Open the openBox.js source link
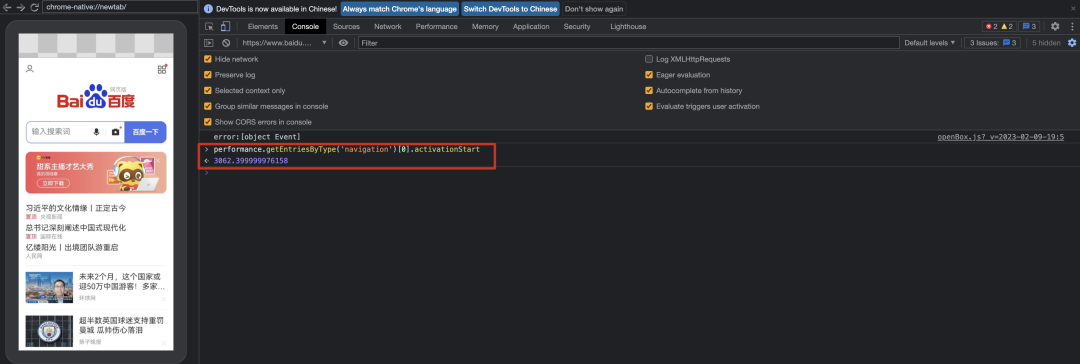The height and width of the screenshot is (364, 1080). [1001, 136]
